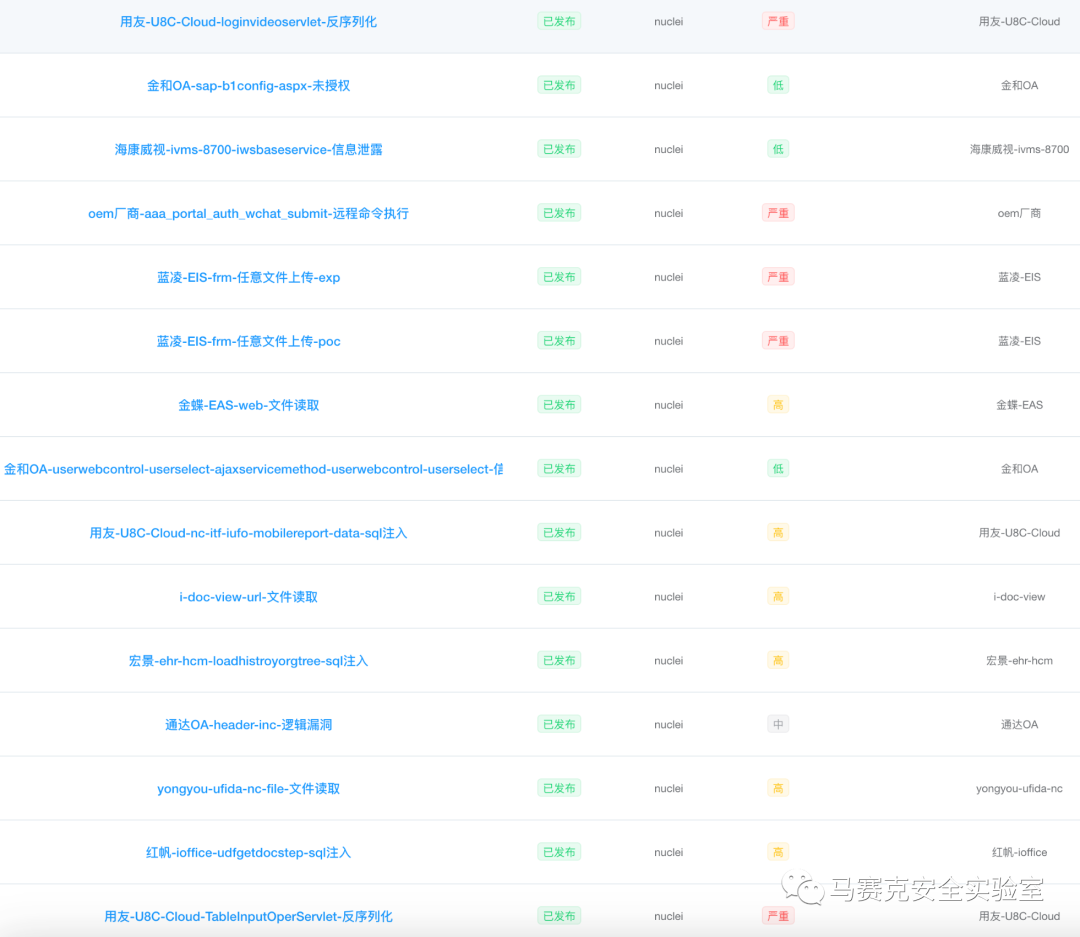This screenshot has width=1080, height=937.
Task: Click 已发布 status tag for 金蝶-EAS-web row
Action: tap(559, 405)
